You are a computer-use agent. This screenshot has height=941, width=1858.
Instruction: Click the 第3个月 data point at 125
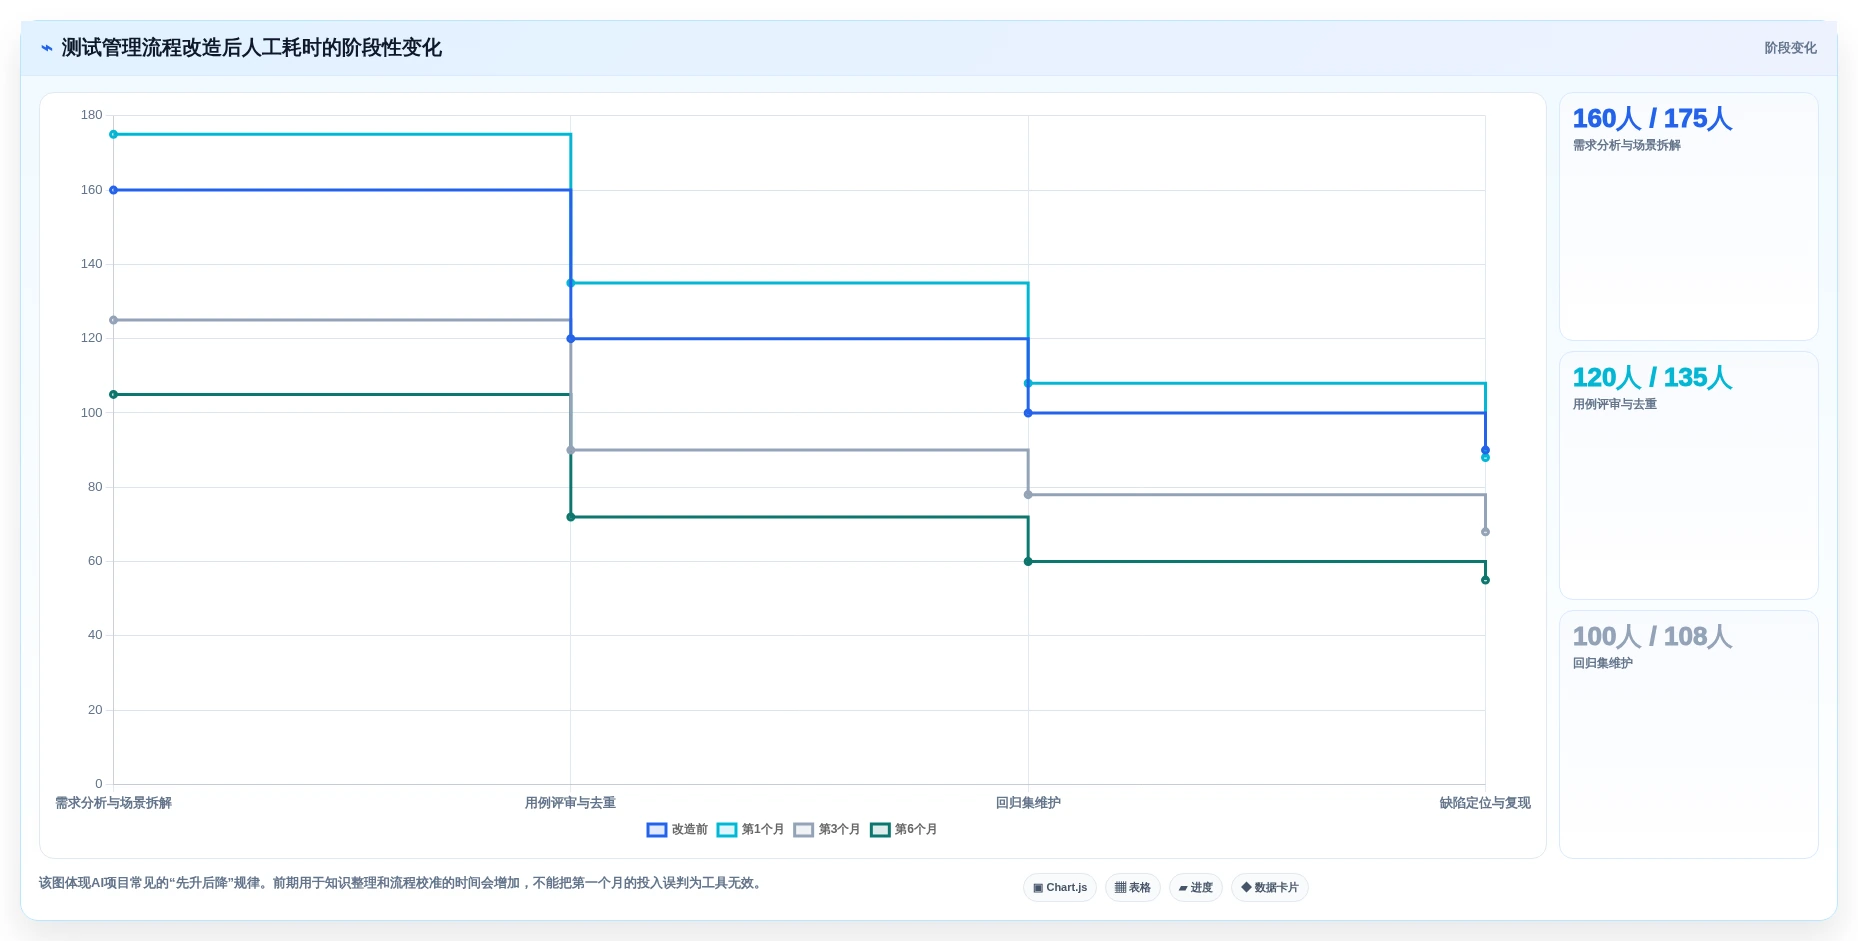click(x=113, y=320)
